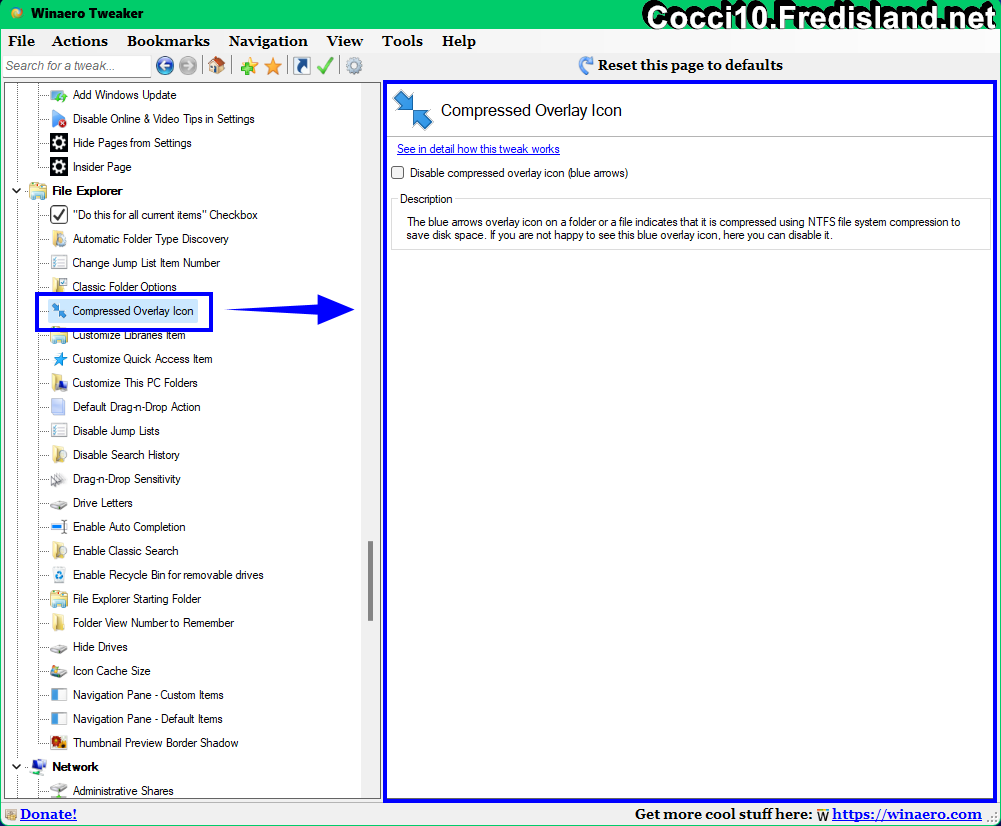Click the File Explorer Starting Folder icon

click(x=59, y=599)
